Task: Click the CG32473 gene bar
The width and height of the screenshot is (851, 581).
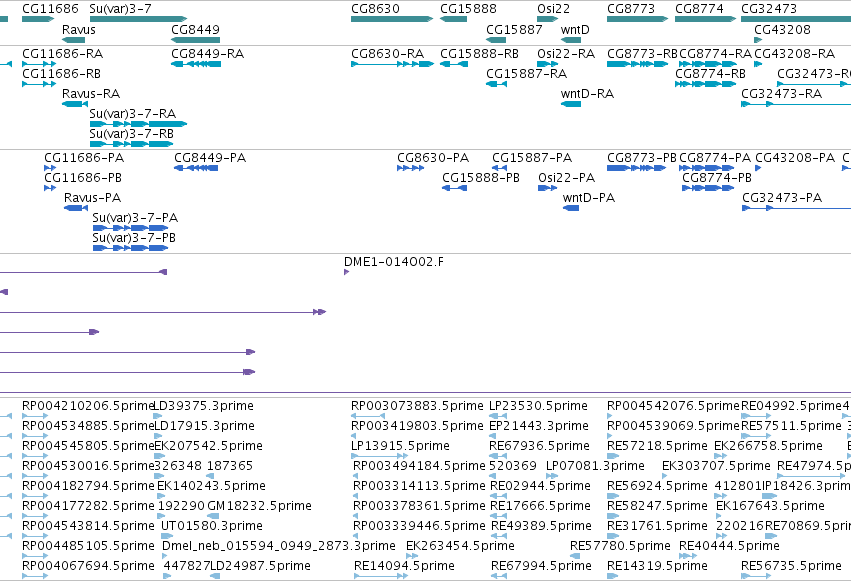Action: pos(796,19)
